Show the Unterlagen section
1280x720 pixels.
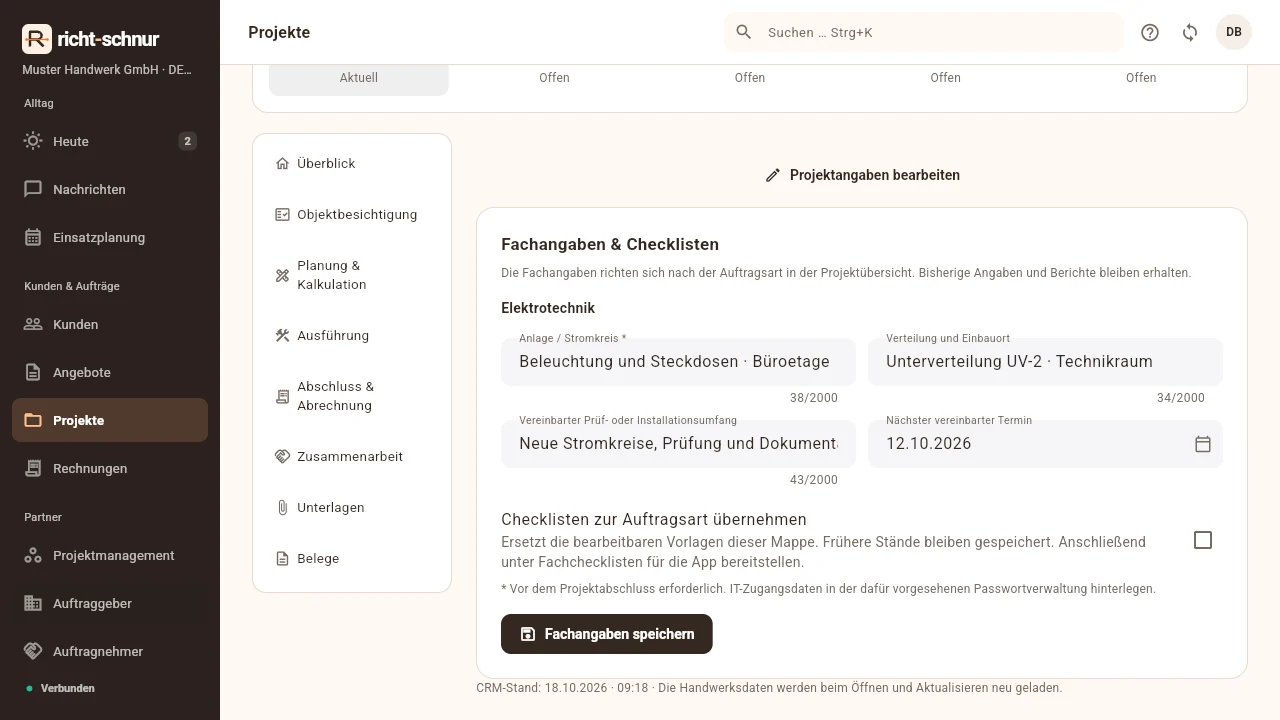[352, 507]
